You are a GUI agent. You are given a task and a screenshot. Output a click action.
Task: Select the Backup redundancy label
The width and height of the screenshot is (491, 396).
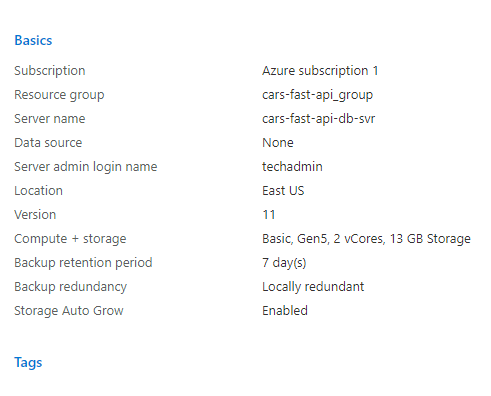point(70,287)
